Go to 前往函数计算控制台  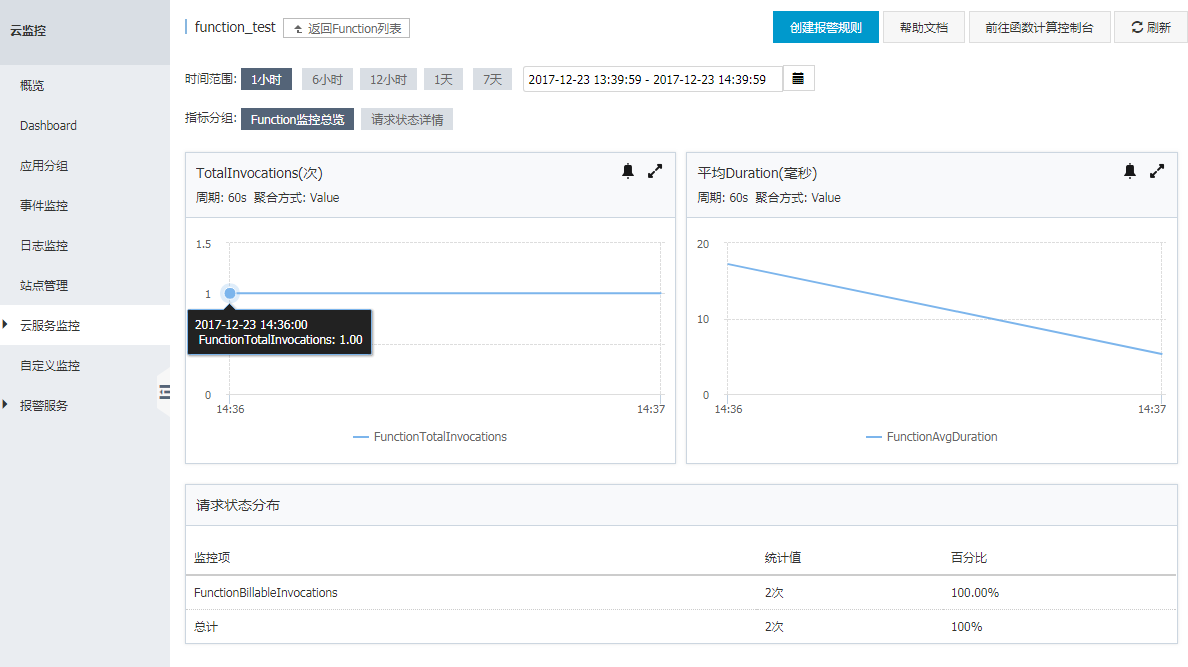(x=1040, y=27)
